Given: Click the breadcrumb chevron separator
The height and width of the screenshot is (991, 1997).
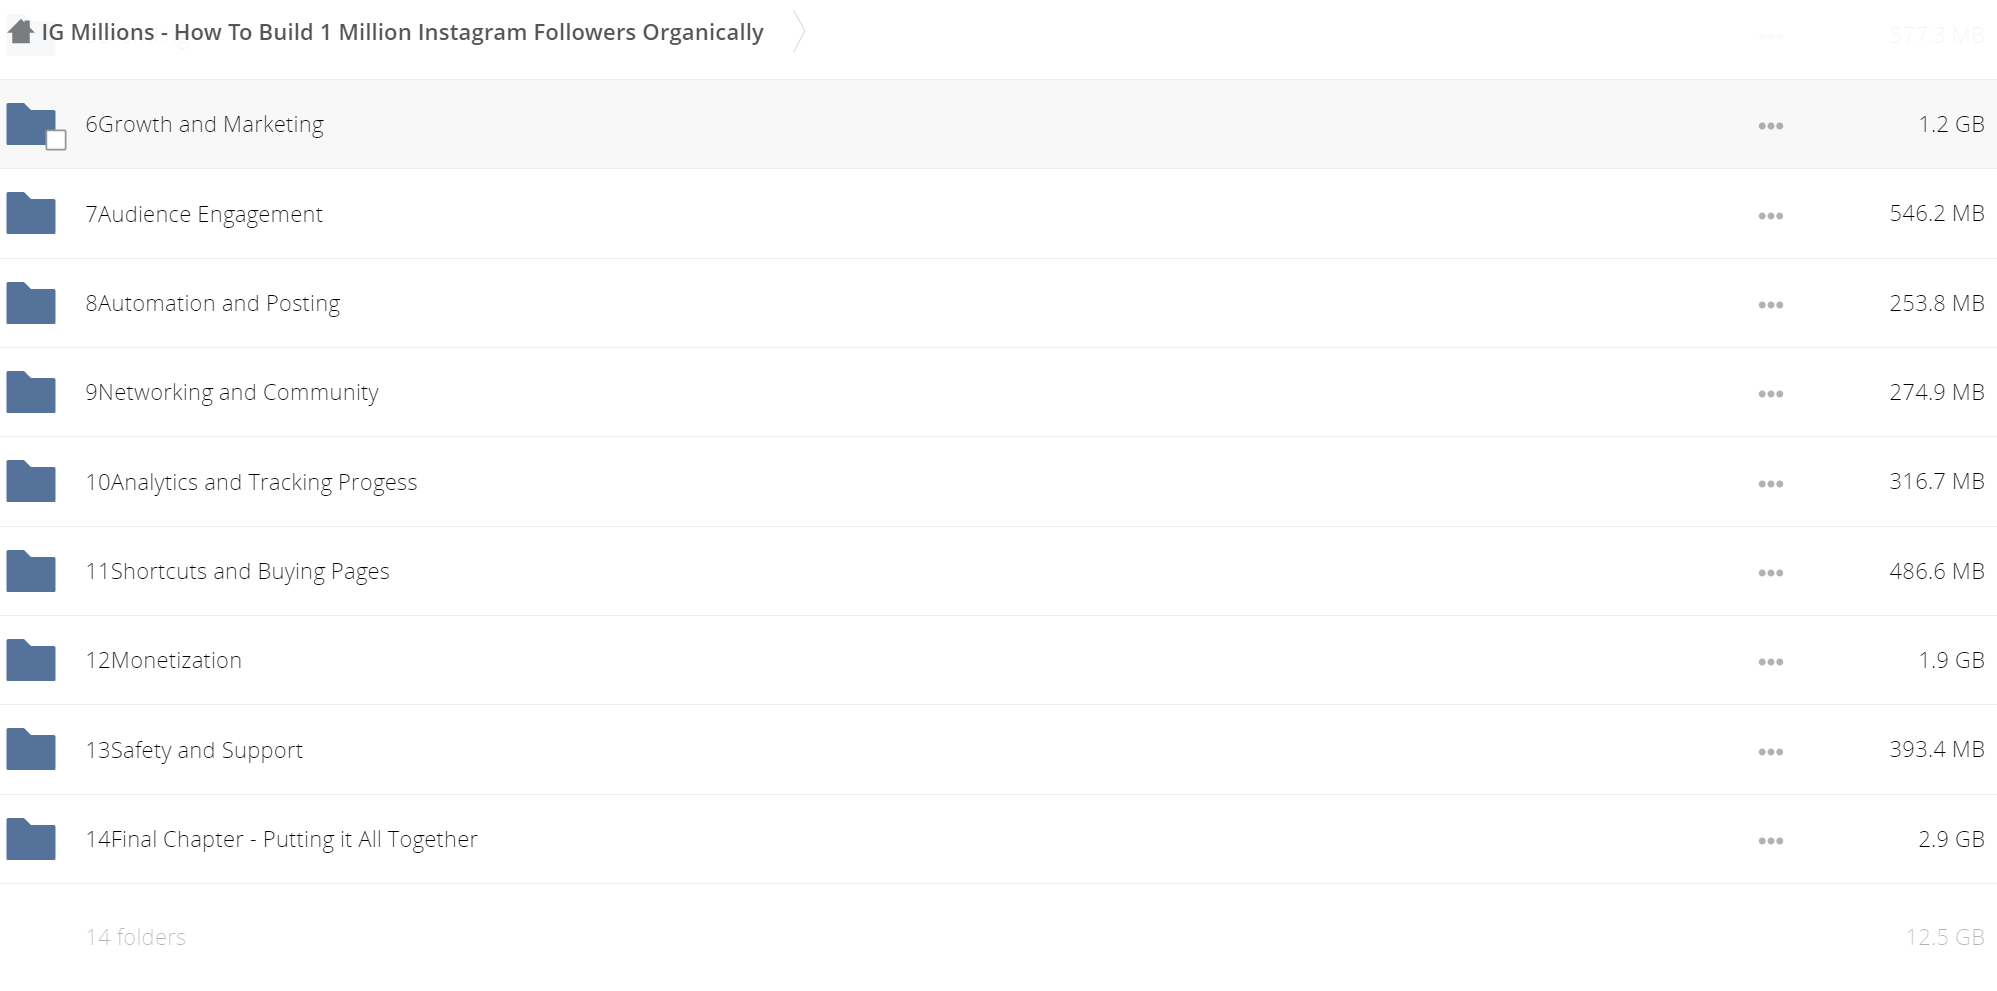Looking at the screenshot, I should [798, 31].
